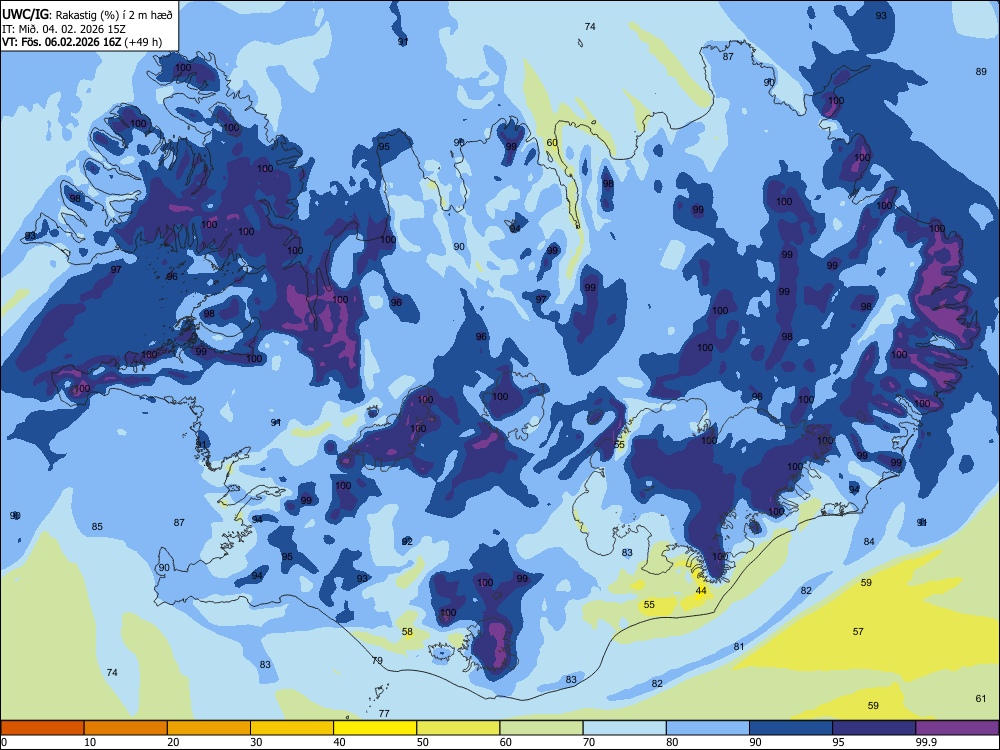Click the humidity value 60 on the map
This screenshot has width=1000, height=750.
[x=552, y=142]
